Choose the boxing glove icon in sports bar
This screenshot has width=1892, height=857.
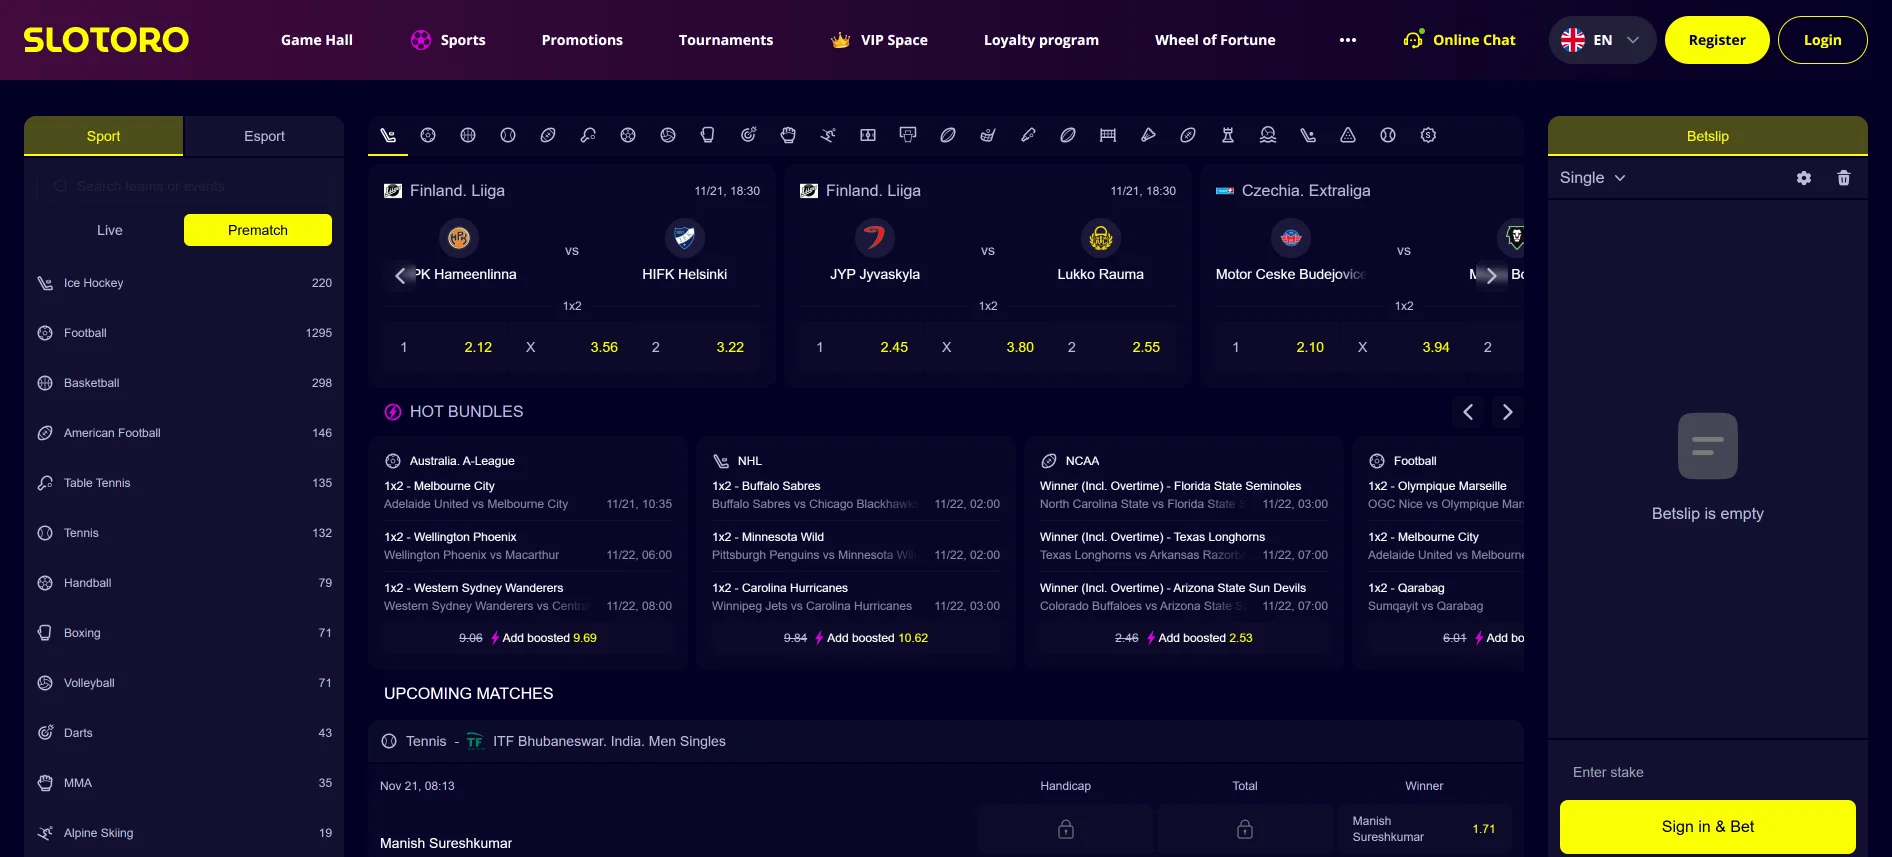(708, 135)
